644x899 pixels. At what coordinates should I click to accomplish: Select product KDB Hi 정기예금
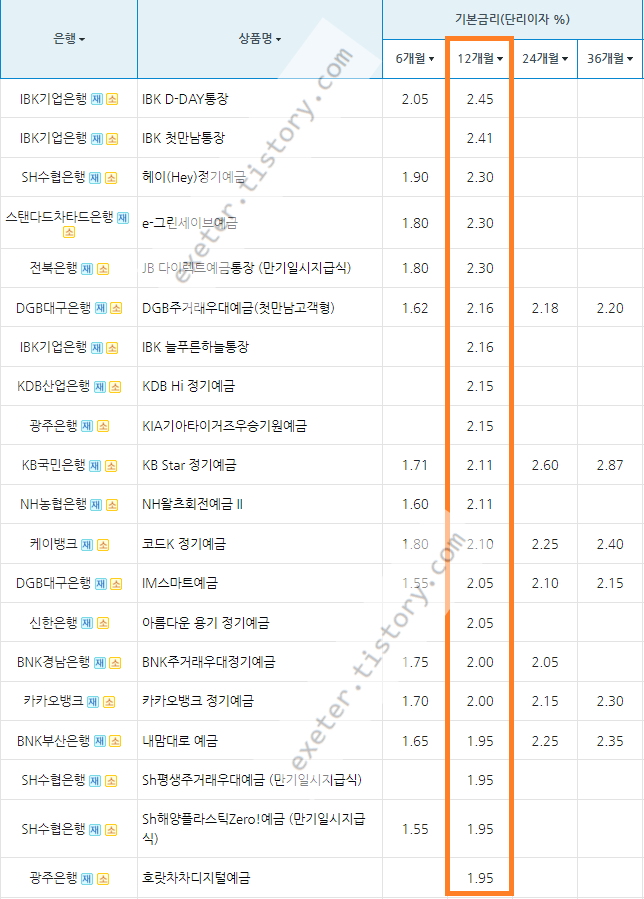(x=189, y=386)
